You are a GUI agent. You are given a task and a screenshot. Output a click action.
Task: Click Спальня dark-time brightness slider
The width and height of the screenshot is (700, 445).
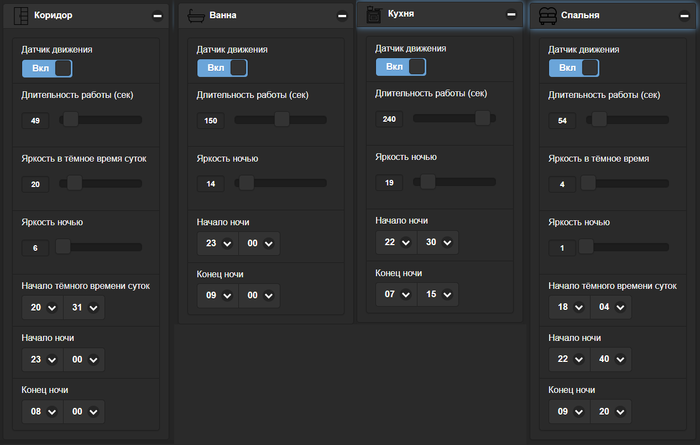coord(625,183)
